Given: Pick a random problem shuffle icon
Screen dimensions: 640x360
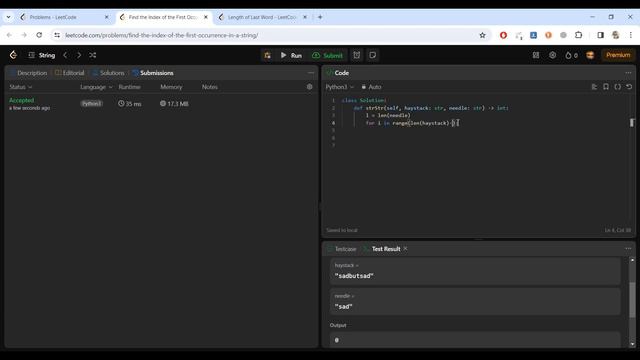Looking at the screenshot, I should click(93, 55).
